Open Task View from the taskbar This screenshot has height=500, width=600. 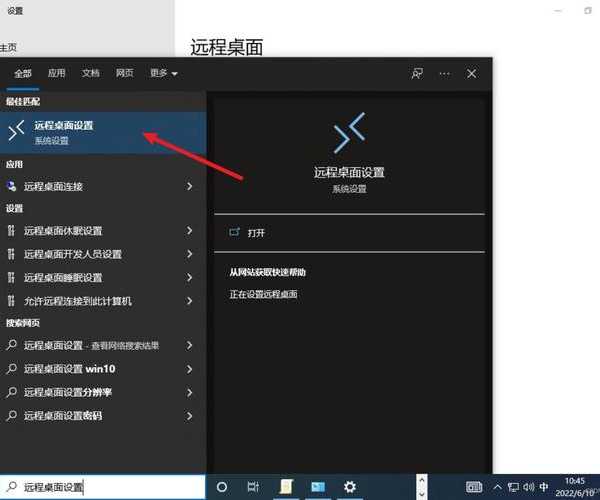(253, 487)
